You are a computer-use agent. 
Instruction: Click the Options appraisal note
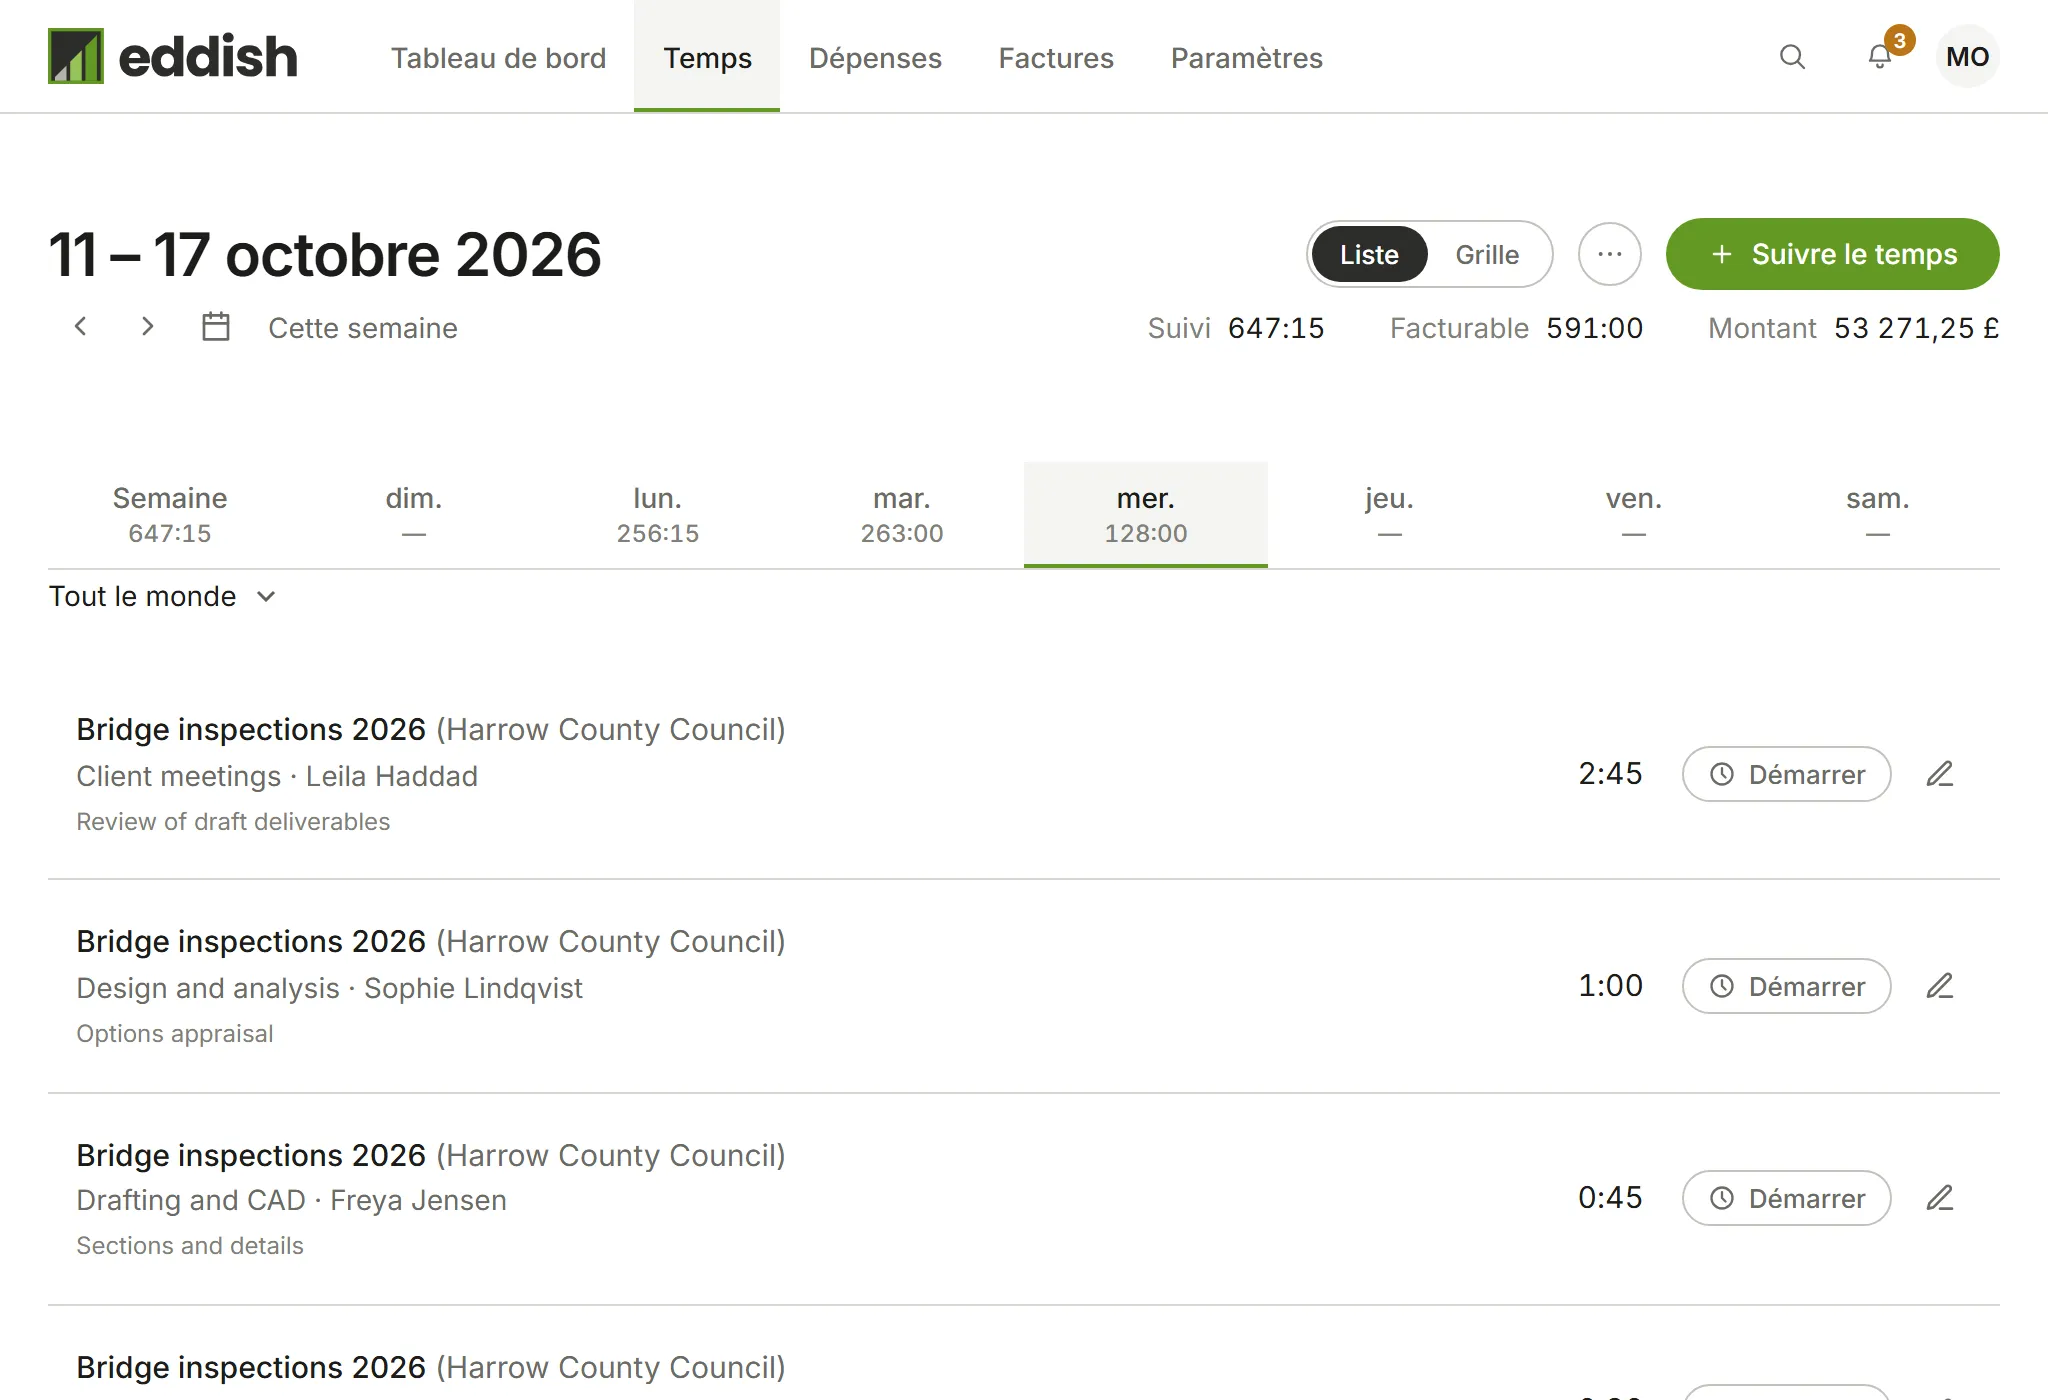[x=174, y=1033]
